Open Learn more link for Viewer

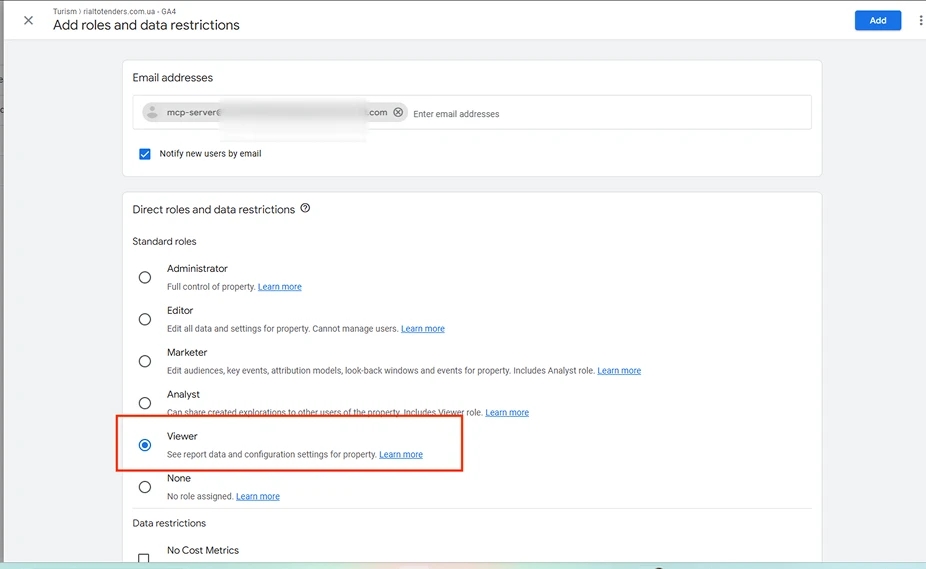401,454
